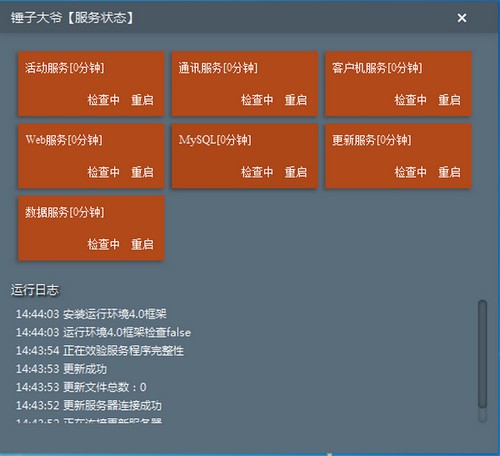Restart the 数据服务 service
500x456 pixels.
142,244
